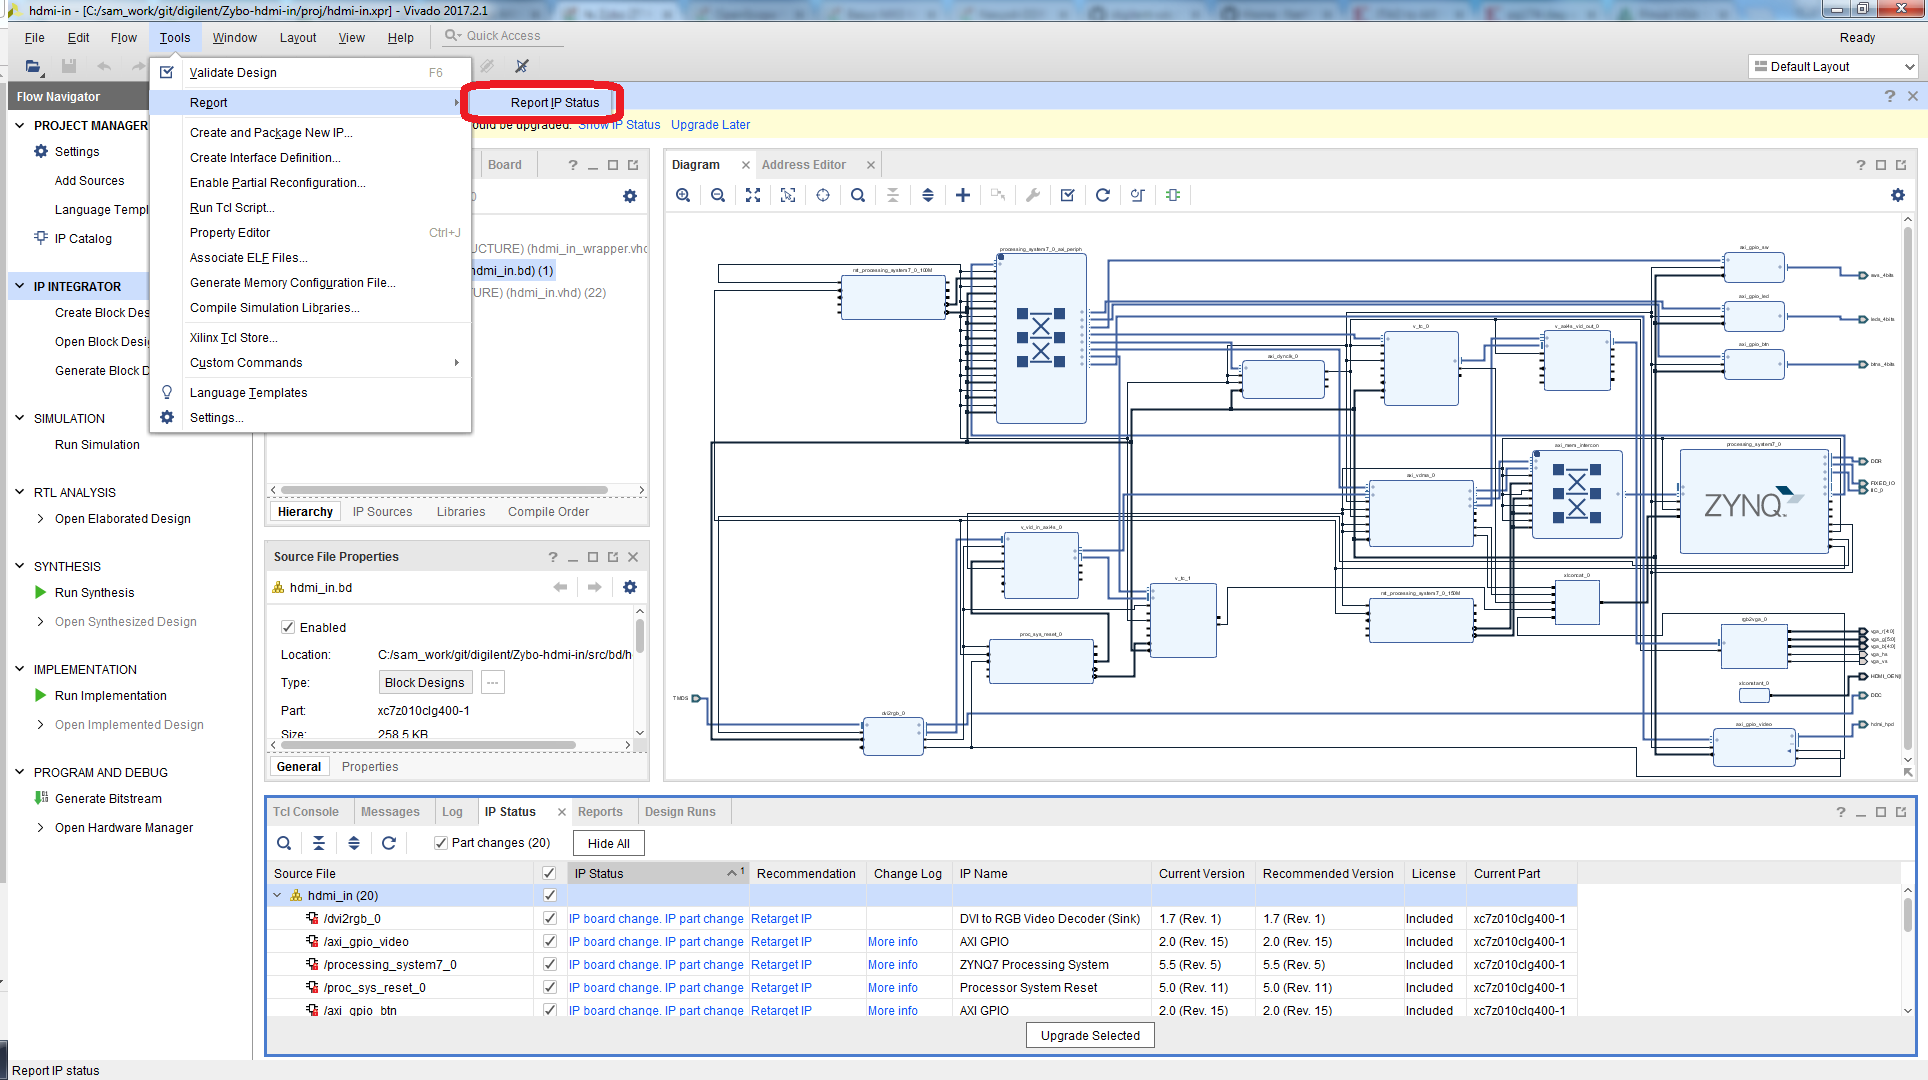Viewport: 1928px width, 1080px height.
Task: Switch to the Tcl Console tab
Action: 306,812
